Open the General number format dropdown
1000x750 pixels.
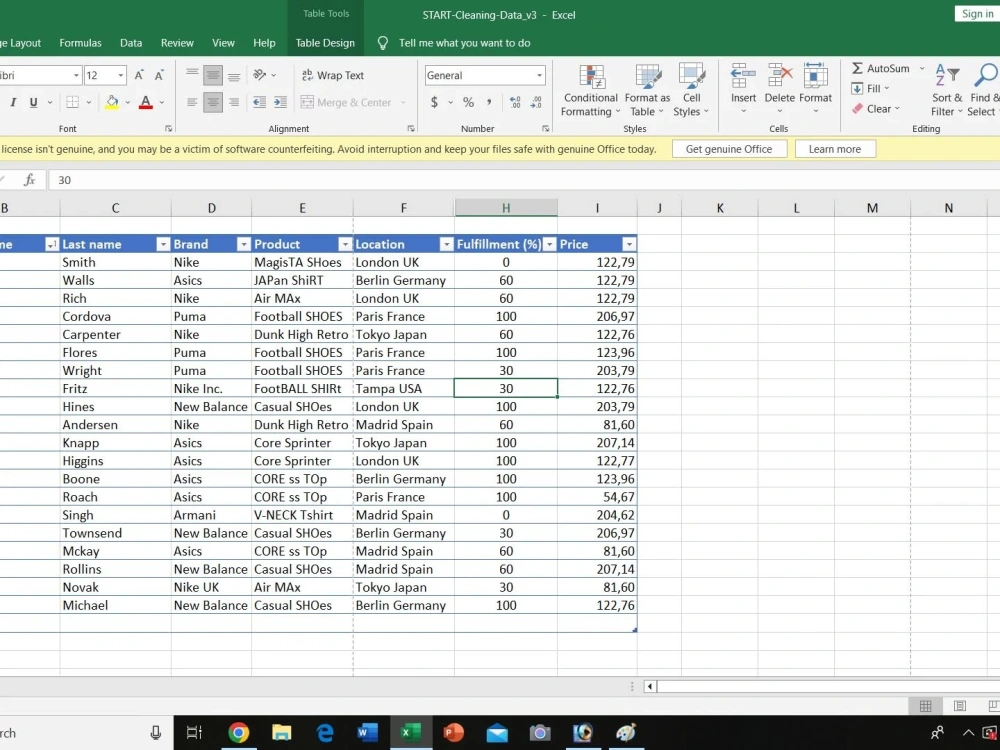(538, 74)
